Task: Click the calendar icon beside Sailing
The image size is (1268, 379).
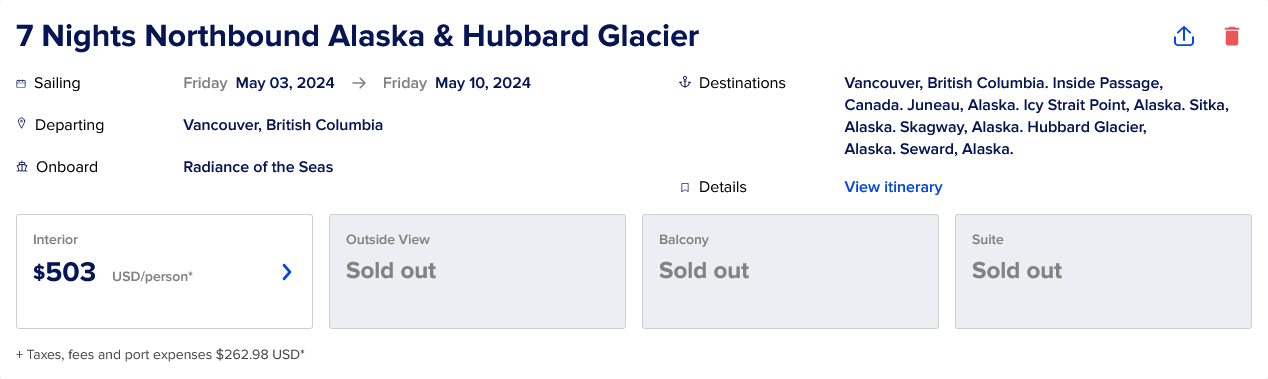Action: coord(21,84)
